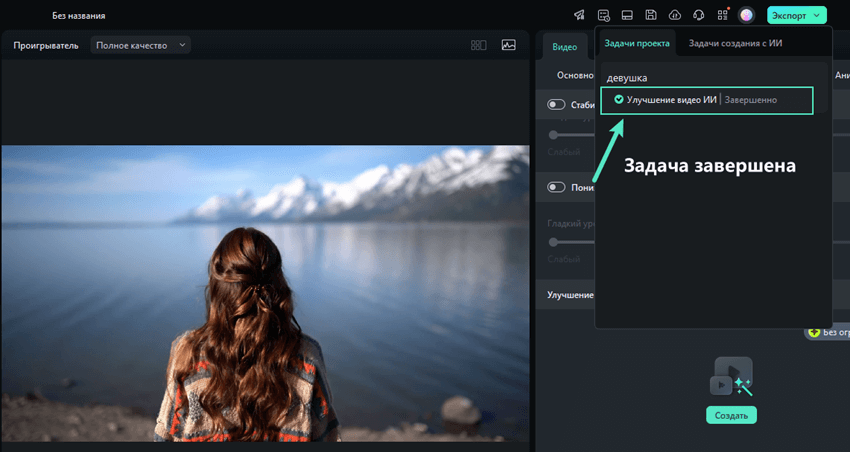Click the layout panel icon

(x=627, y=15)
